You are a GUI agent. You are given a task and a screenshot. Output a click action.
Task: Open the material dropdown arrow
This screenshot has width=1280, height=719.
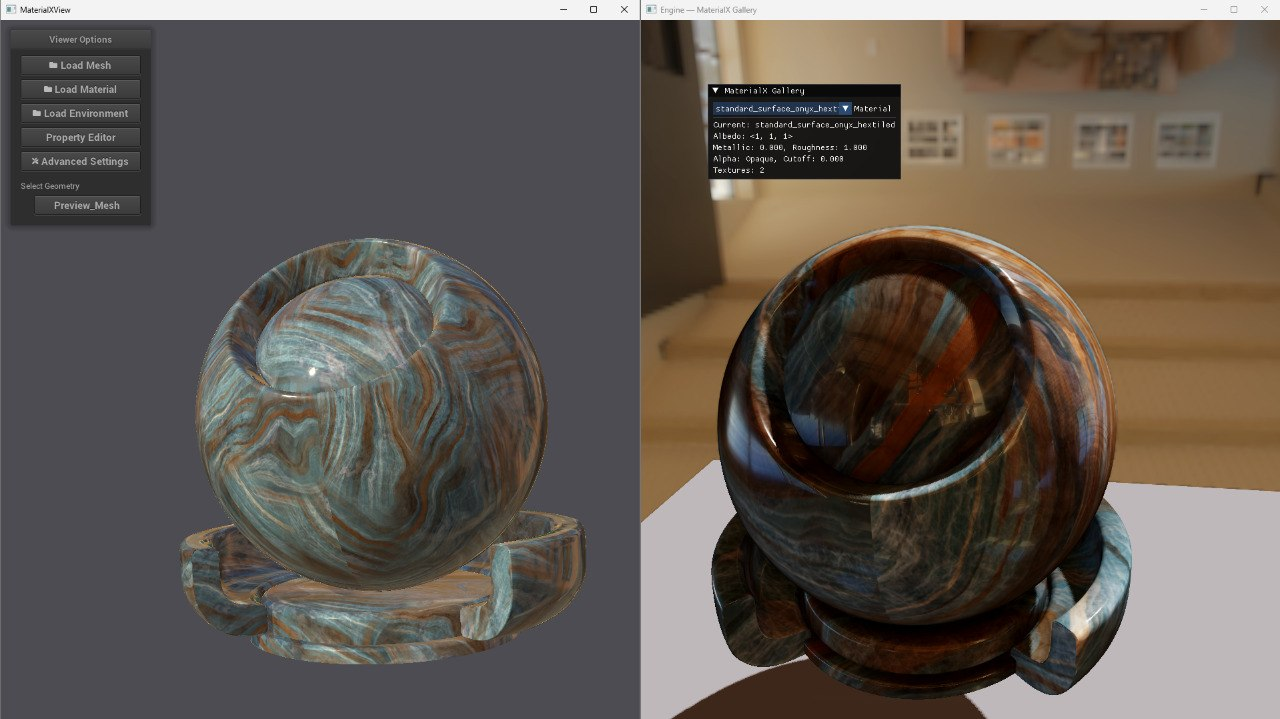845,108
